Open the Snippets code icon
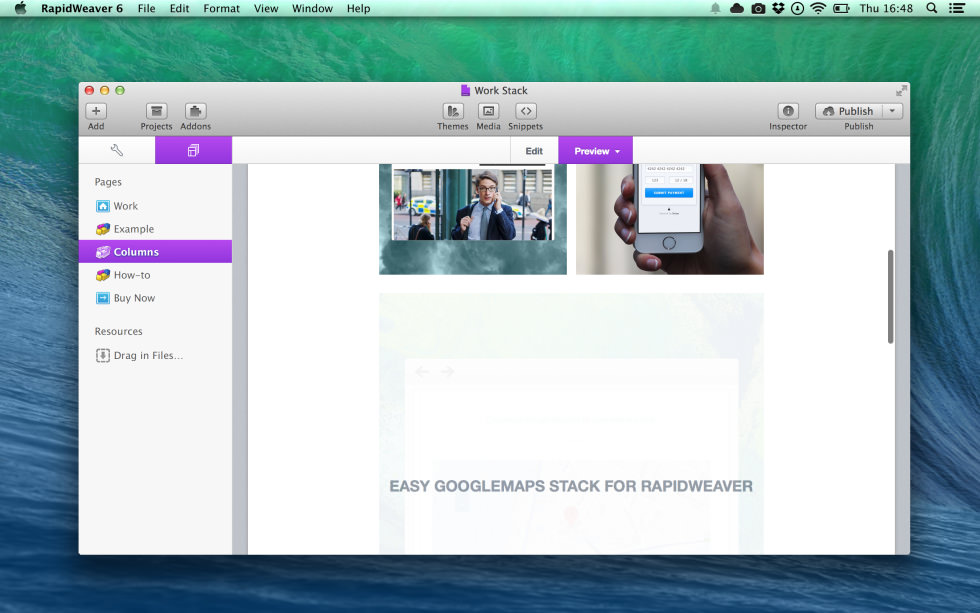Image resolution: width=980 pixels, height=613 pixels. pos(526,111)
